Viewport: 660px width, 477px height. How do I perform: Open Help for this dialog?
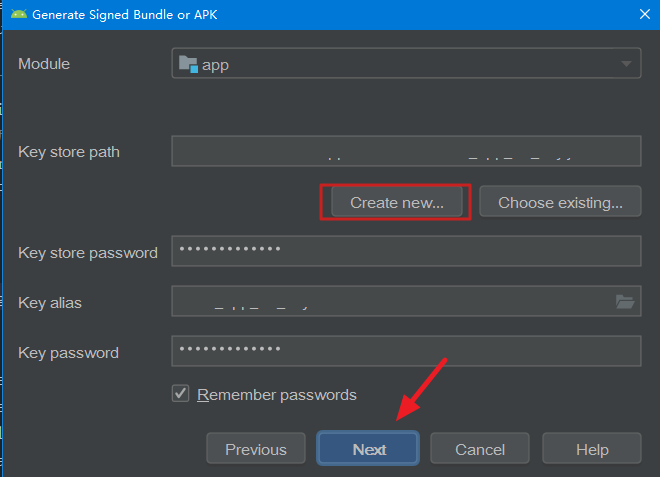(x=592, y=449)
